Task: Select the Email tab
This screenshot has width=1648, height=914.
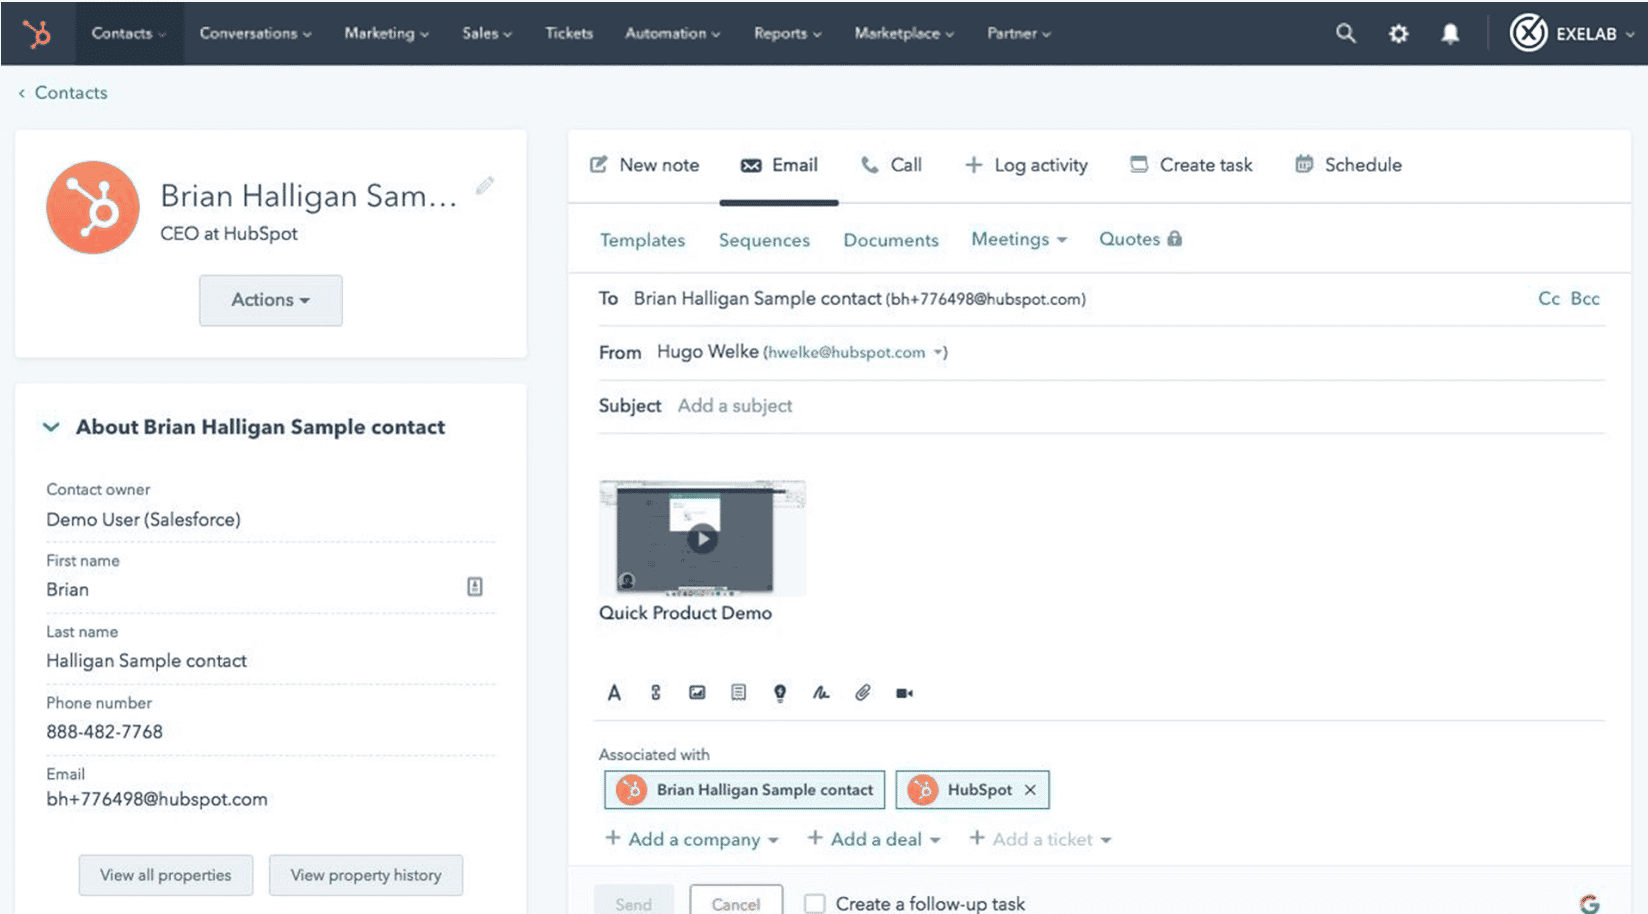Action: point(779,165)
